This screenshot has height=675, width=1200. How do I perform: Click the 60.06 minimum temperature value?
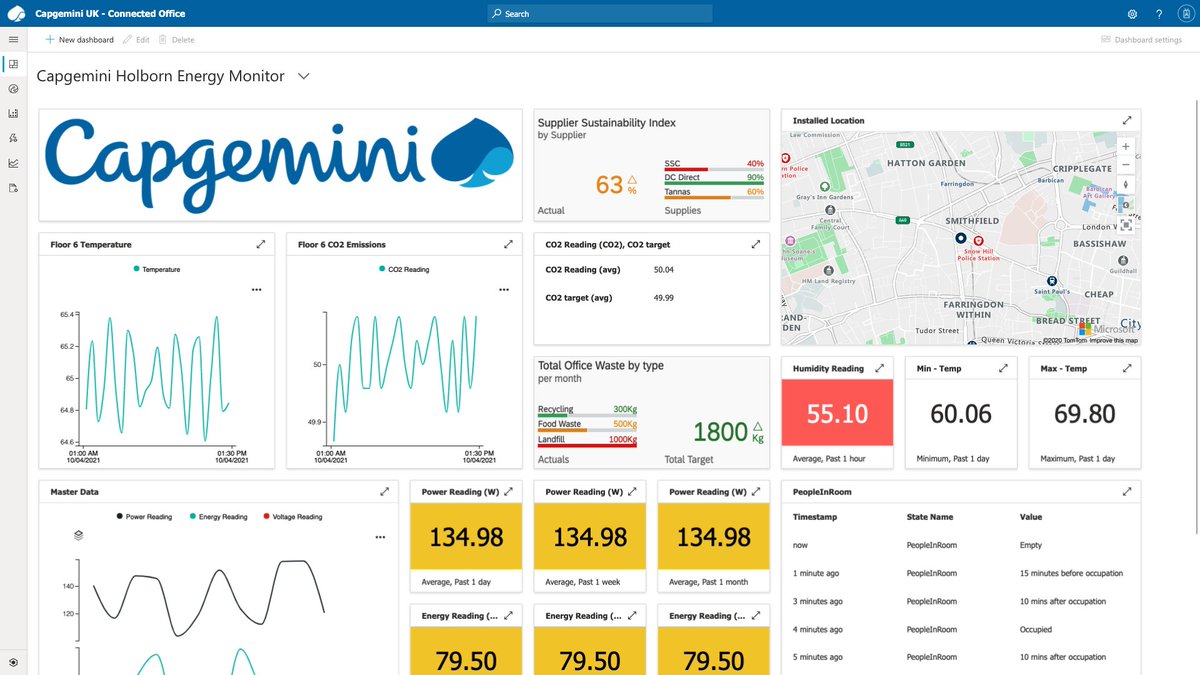(x=961, y=413)
